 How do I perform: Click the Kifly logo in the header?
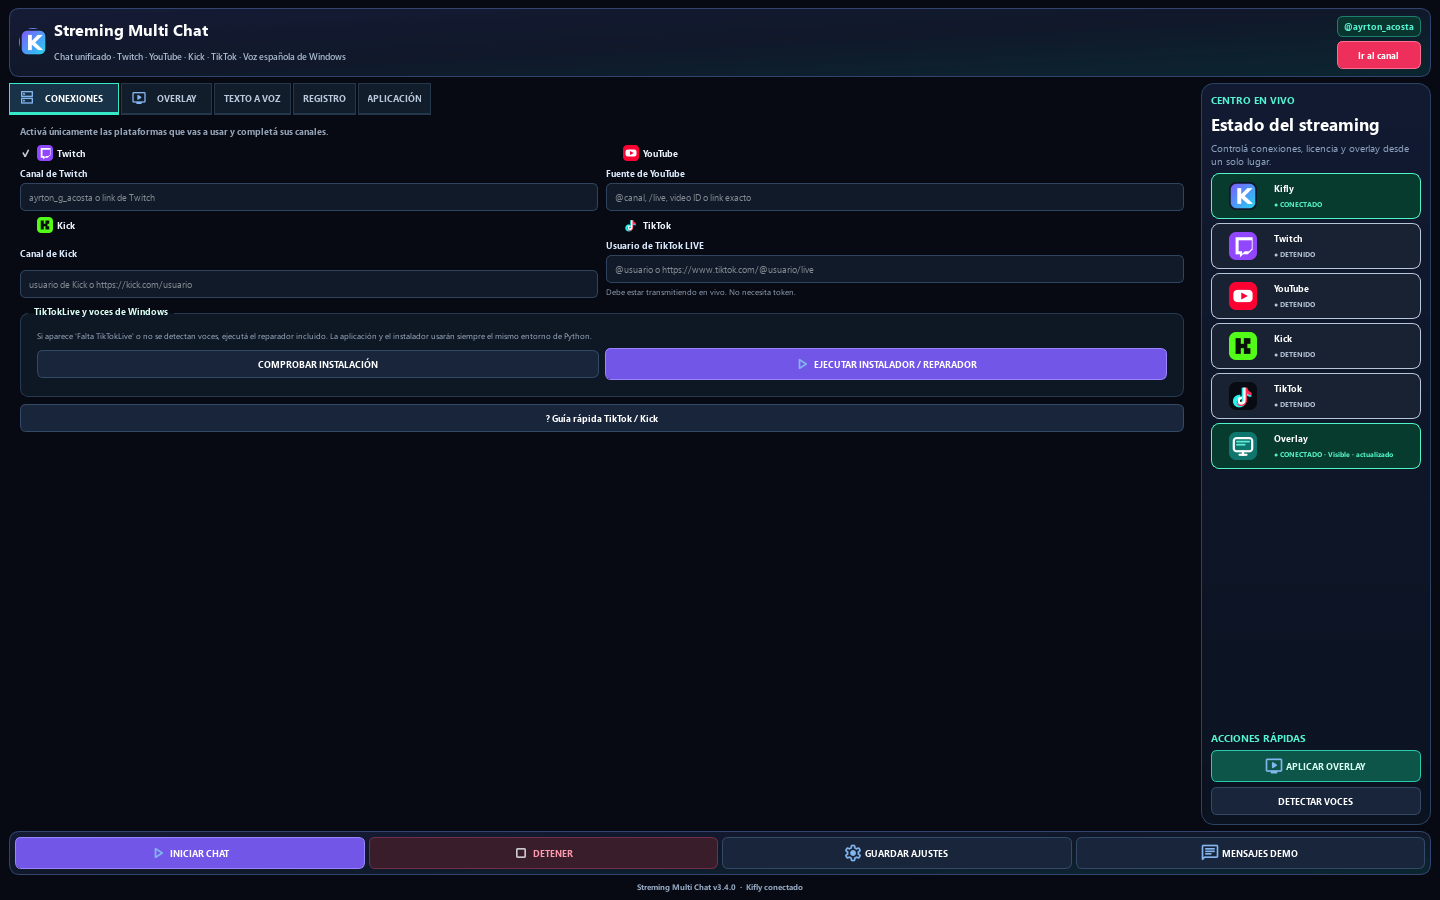[33, 42]
